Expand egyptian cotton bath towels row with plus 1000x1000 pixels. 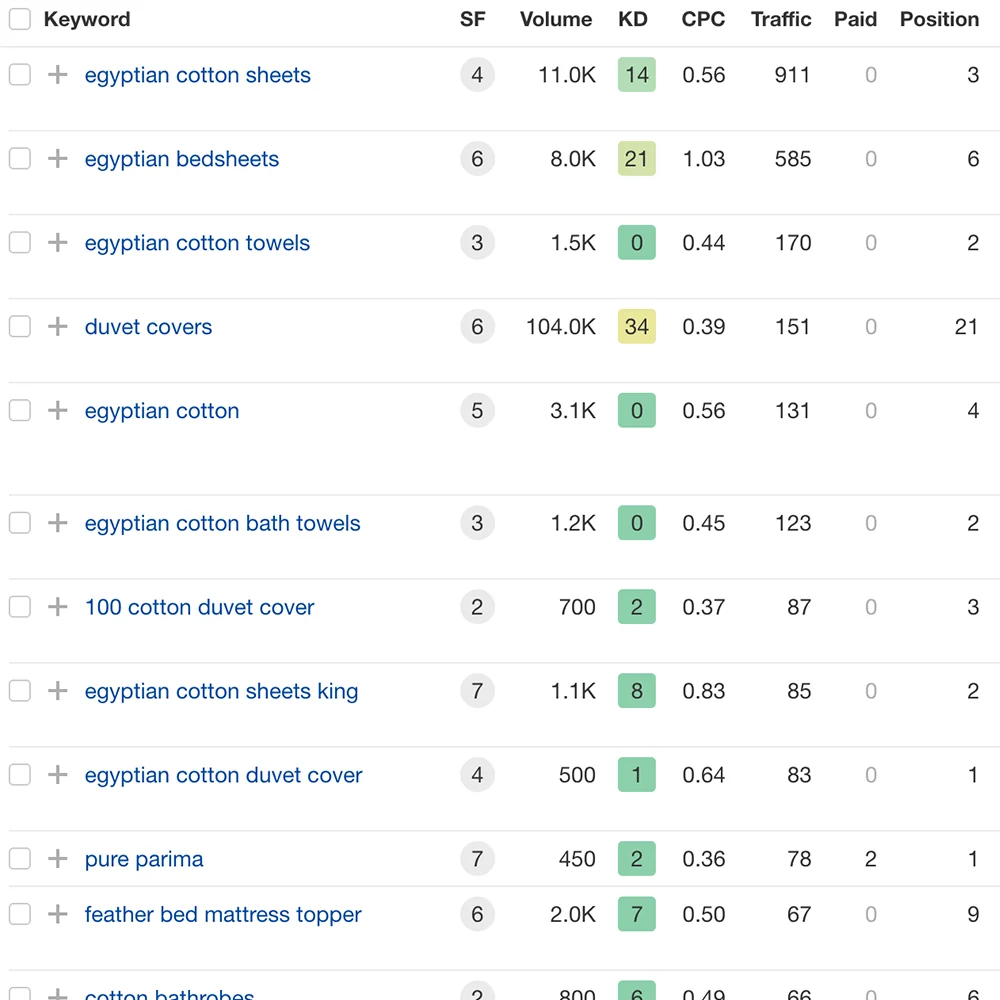pyautogui.click(x=58, y=523)
